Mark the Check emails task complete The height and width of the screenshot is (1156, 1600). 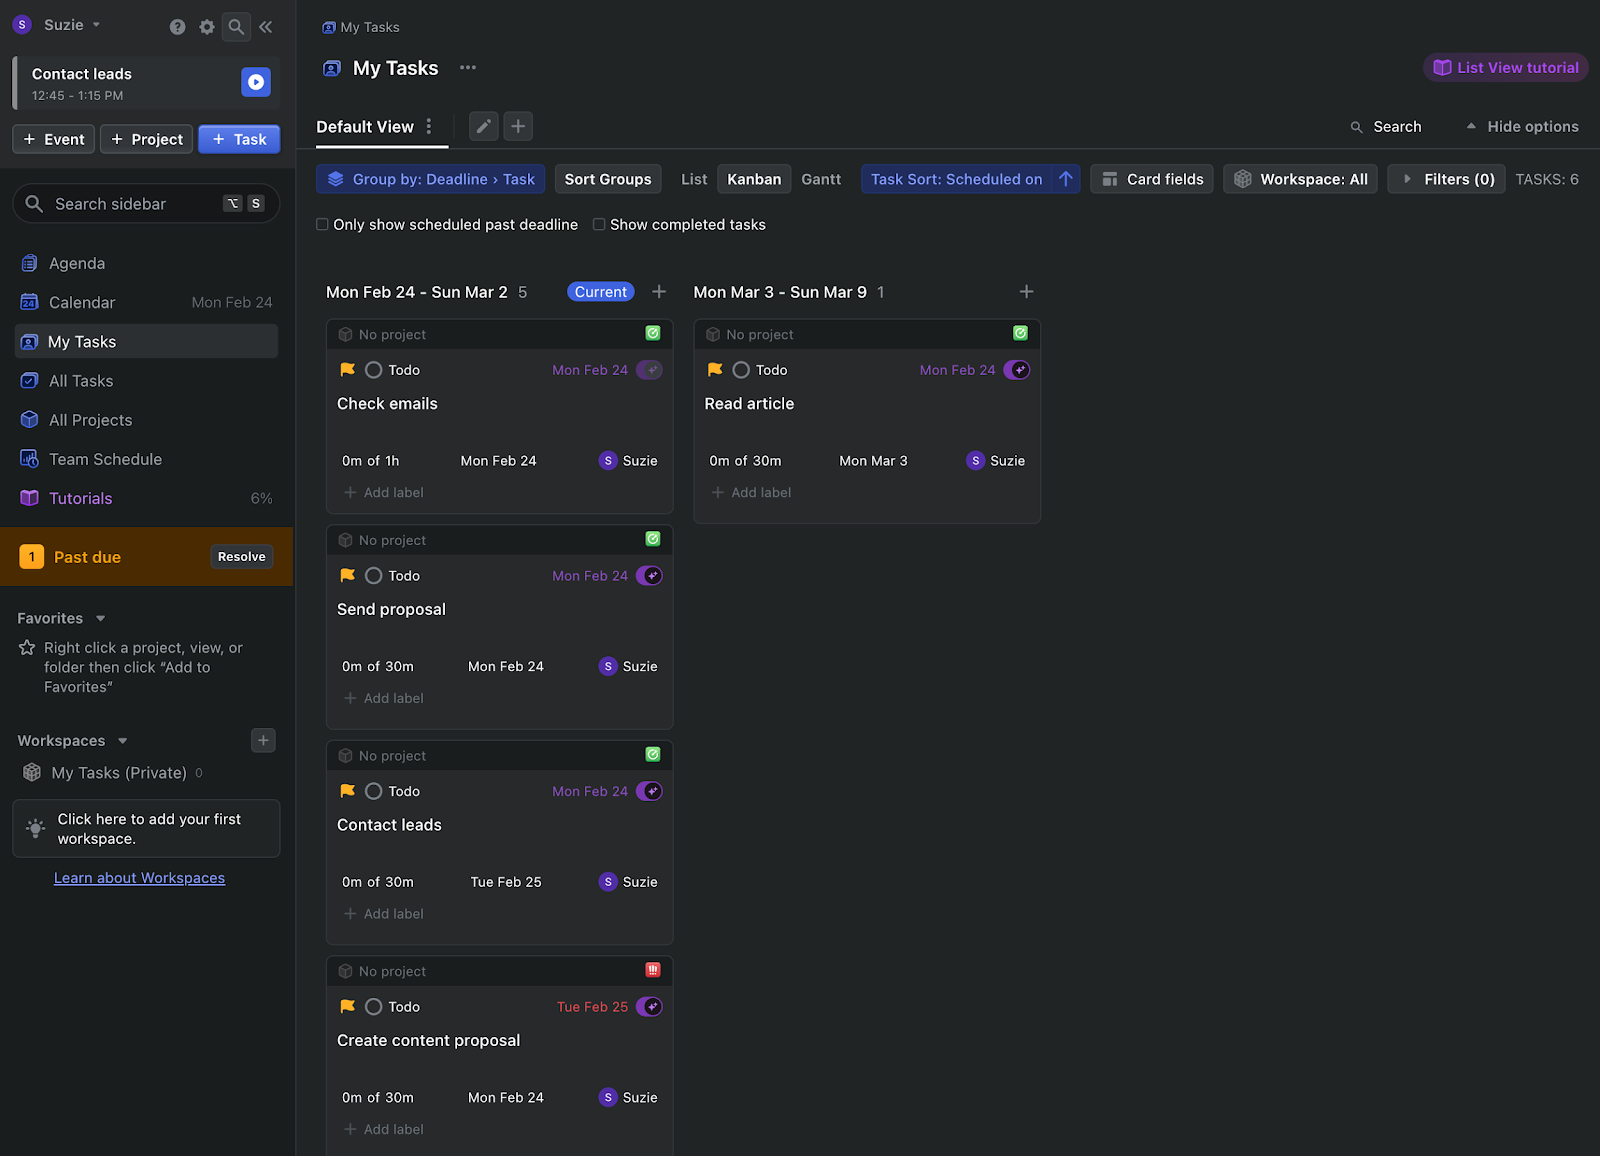tap(374, 369)
